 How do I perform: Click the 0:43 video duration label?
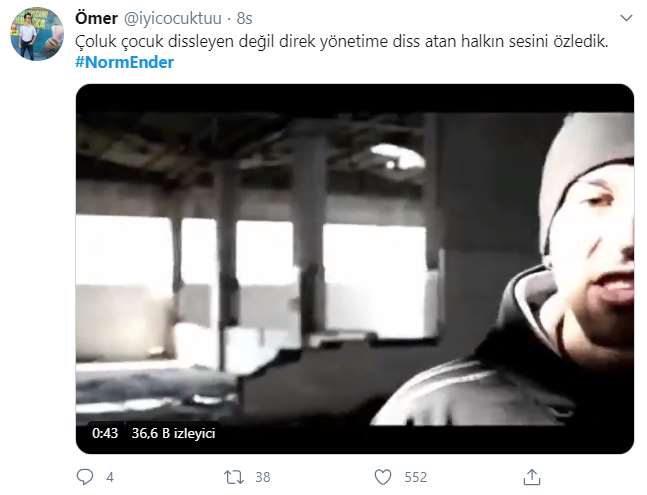pyautogui.click(x=105, y=433)
